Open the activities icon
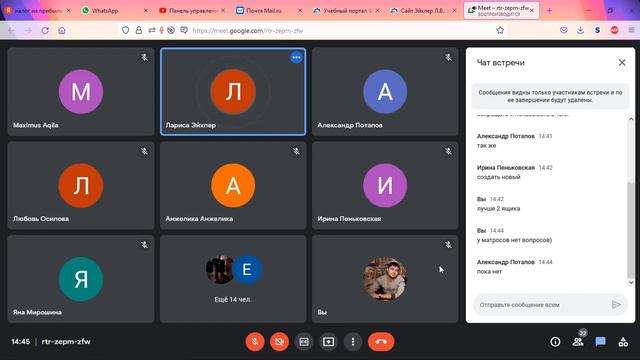The width and height of the screenshot is (640, 360). [623, 342]
